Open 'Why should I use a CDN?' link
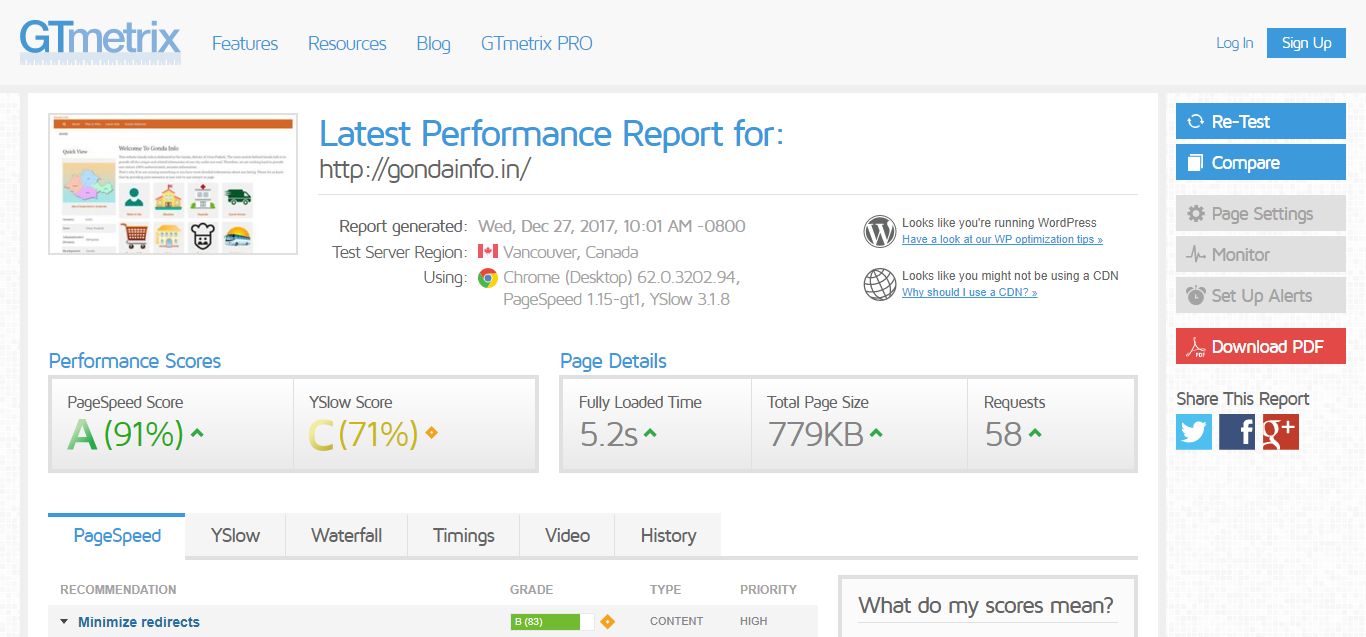 (969, 293)
